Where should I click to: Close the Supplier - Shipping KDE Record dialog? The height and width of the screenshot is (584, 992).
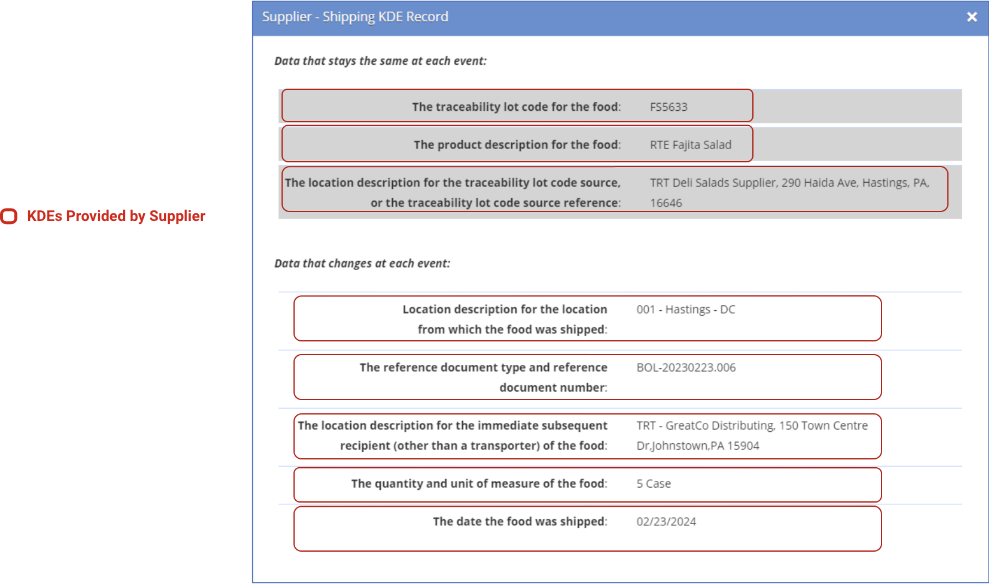(x=971, y=17)
